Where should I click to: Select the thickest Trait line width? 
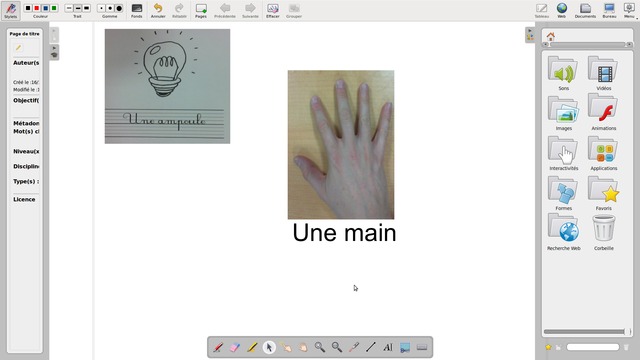pyautogui.click(x=87, y=8)
